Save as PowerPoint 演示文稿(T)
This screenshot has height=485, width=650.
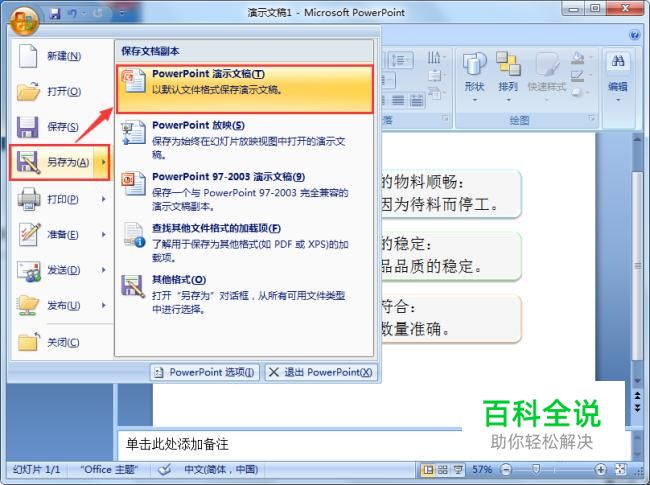245,89
